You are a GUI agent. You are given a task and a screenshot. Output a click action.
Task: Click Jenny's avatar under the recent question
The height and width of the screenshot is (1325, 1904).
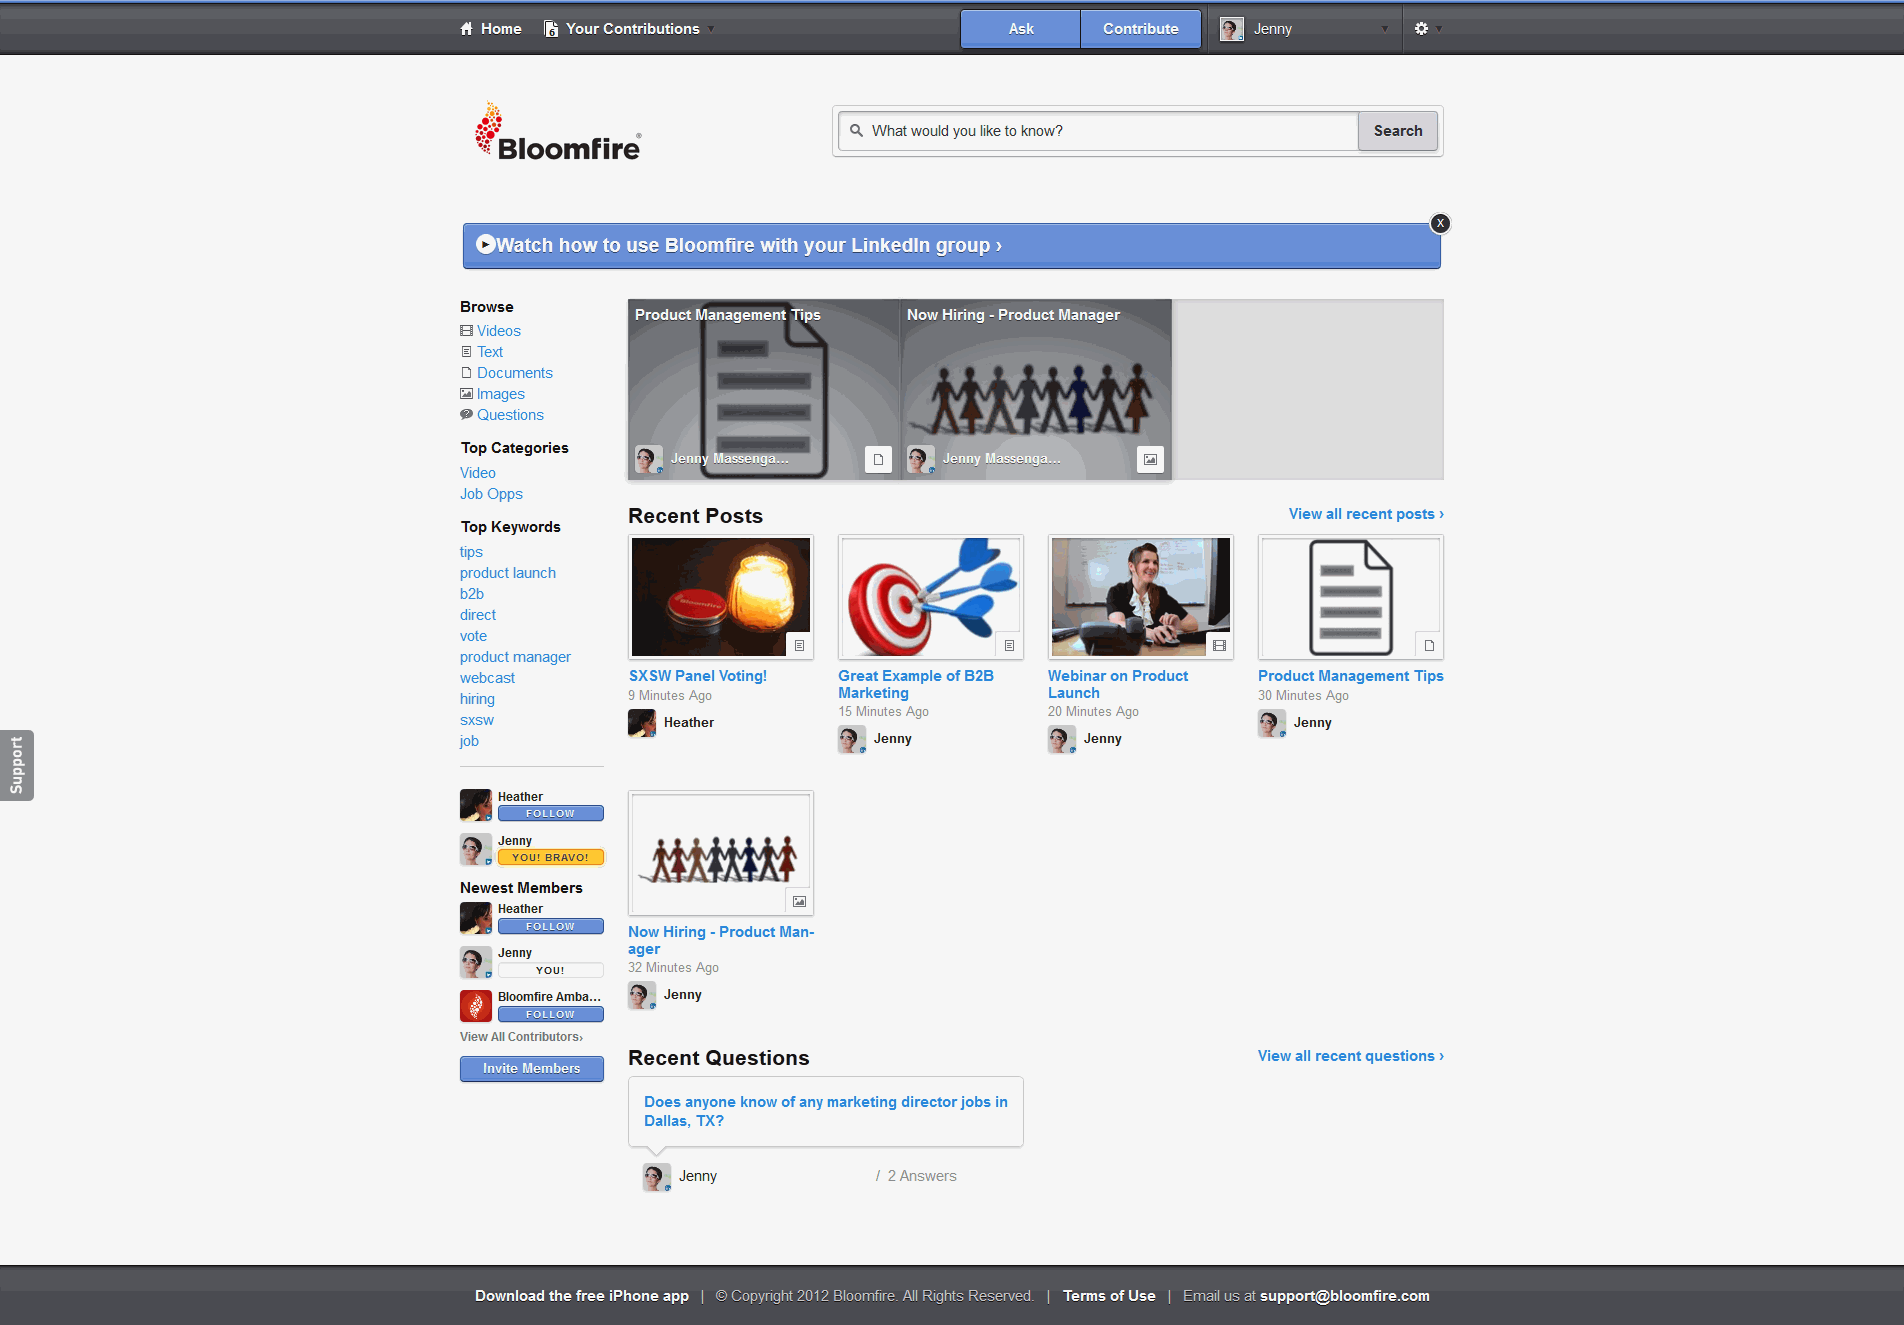click(x=657, y=1177)
